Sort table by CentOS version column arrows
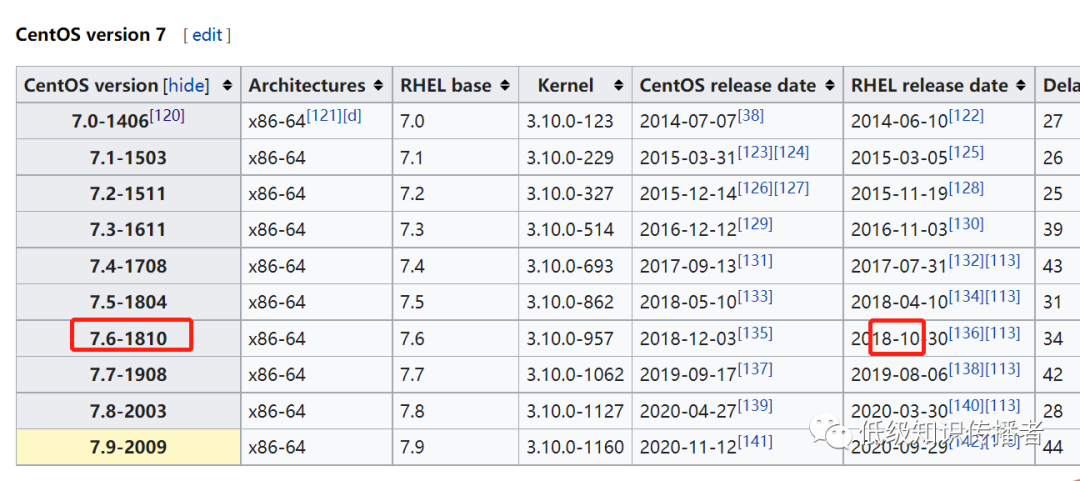 [227, 85]
